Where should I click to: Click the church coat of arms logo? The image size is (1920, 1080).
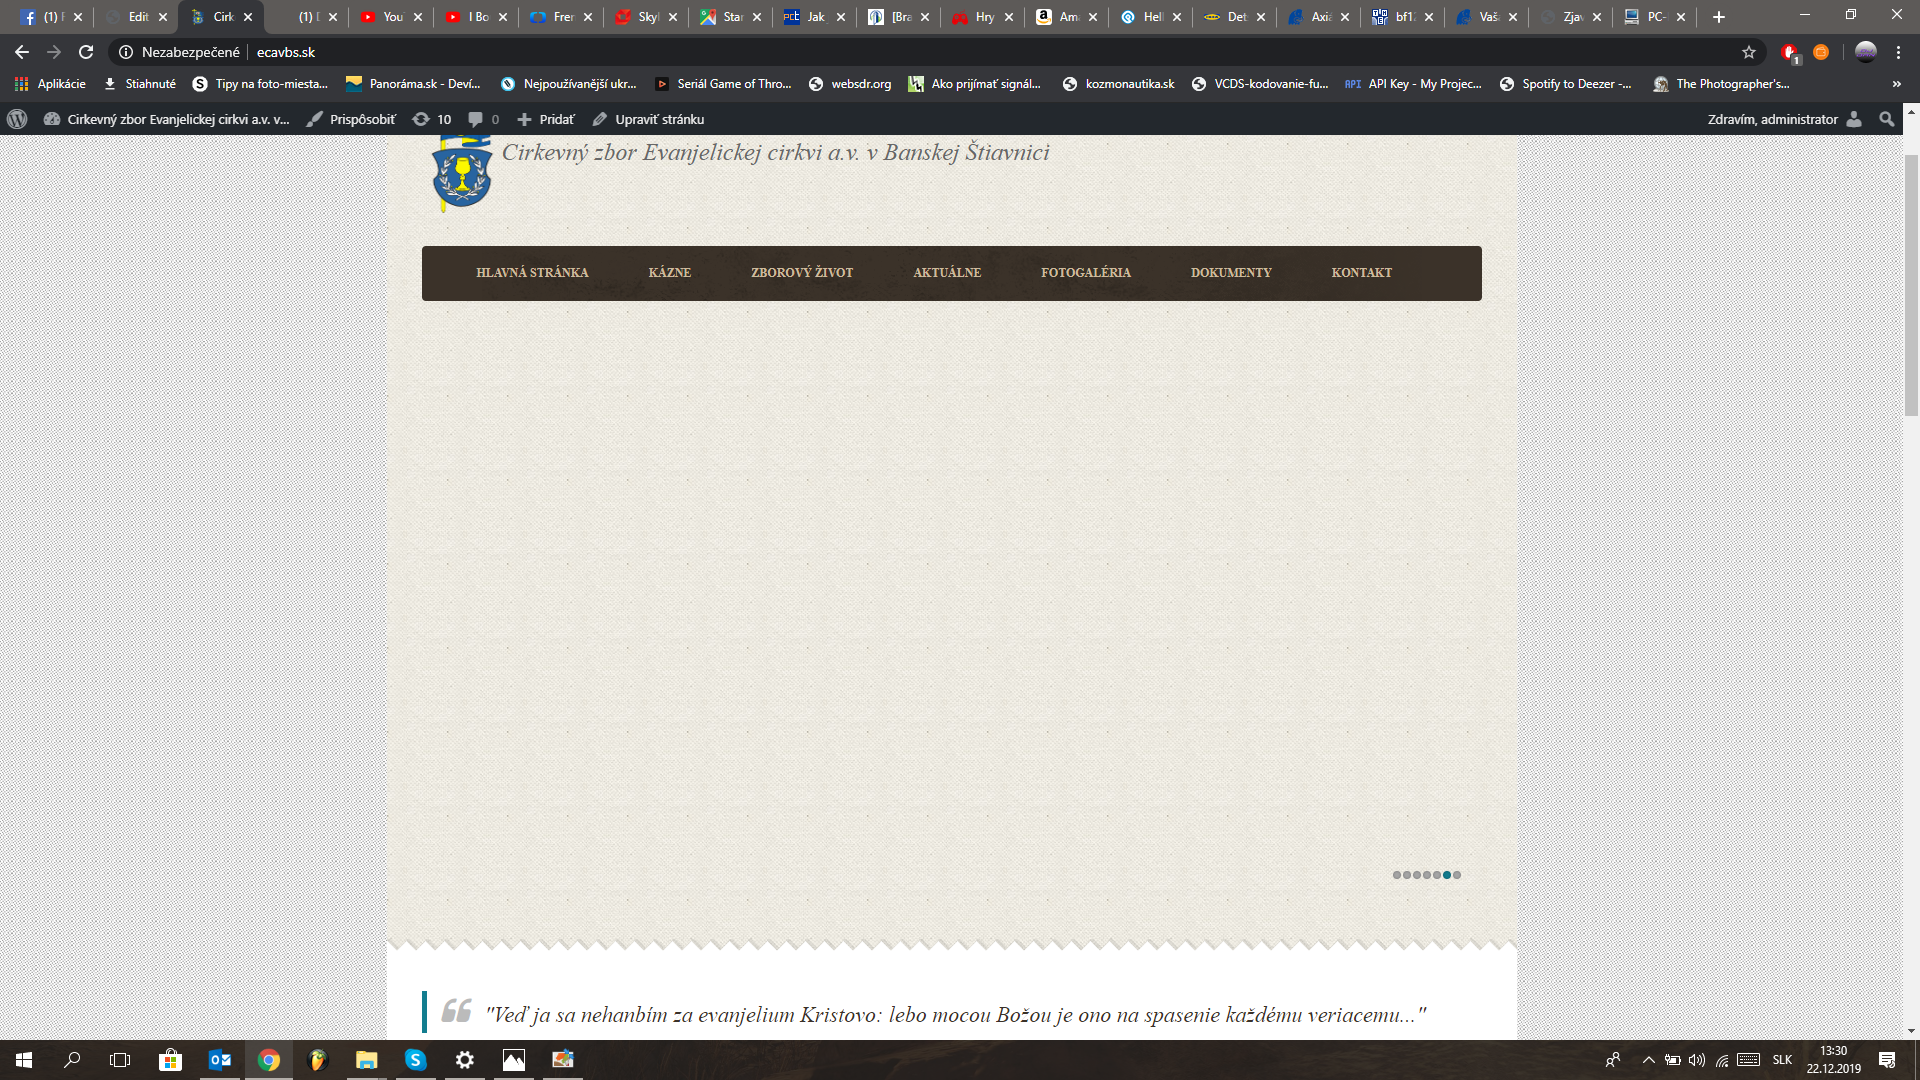461,174
